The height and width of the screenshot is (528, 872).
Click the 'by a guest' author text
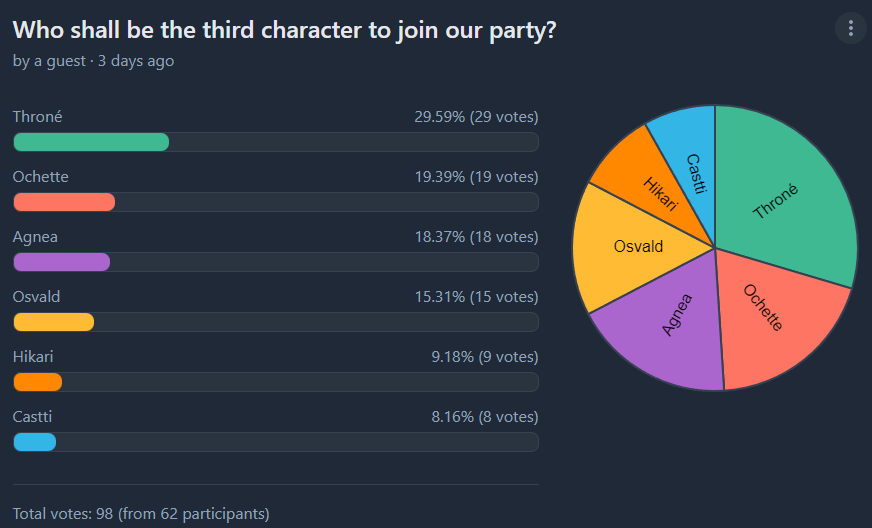[x=49, y=61]
